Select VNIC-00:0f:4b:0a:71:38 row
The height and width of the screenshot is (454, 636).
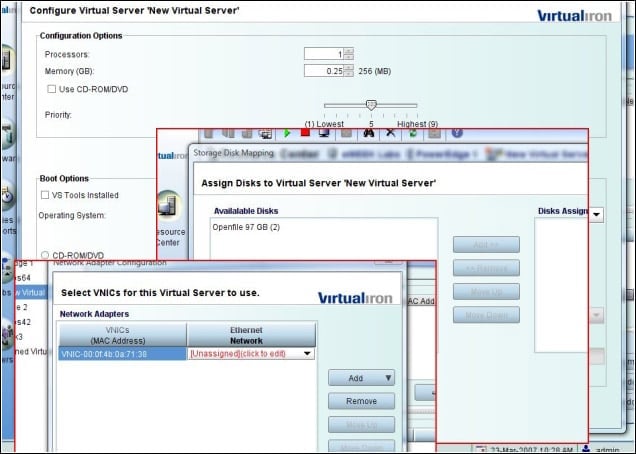pos(122,354)
